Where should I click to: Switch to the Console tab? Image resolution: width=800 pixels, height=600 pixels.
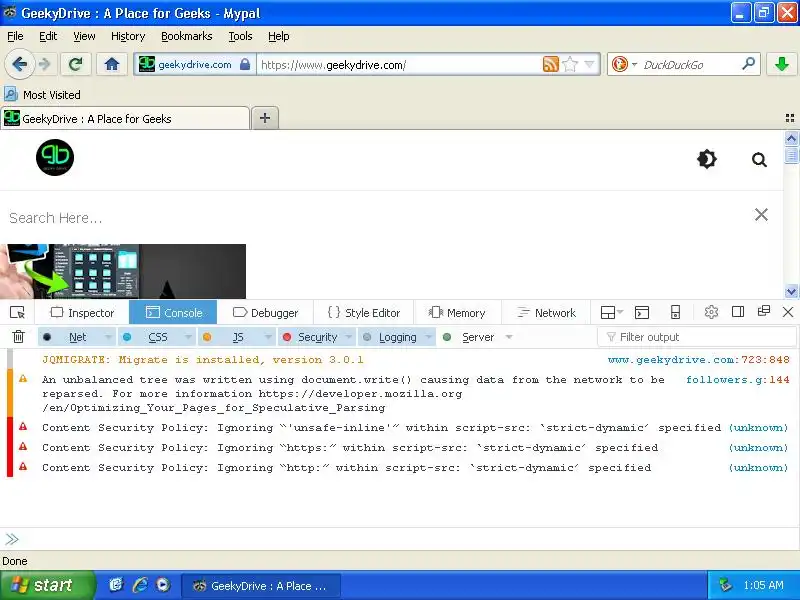(x=173, y=313)
